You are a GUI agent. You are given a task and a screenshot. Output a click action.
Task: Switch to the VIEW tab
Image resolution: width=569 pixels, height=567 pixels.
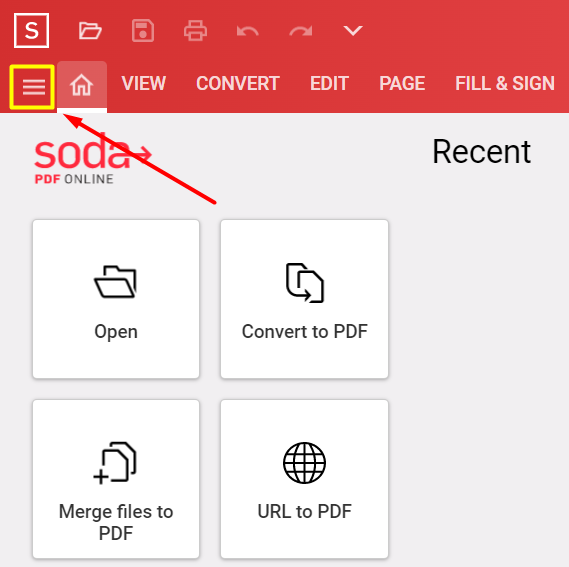(x=144, y=83)
